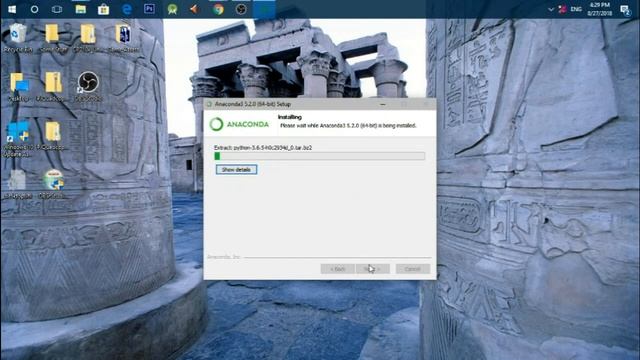Select the blank white file desktop icon

(x=18, y=184)
